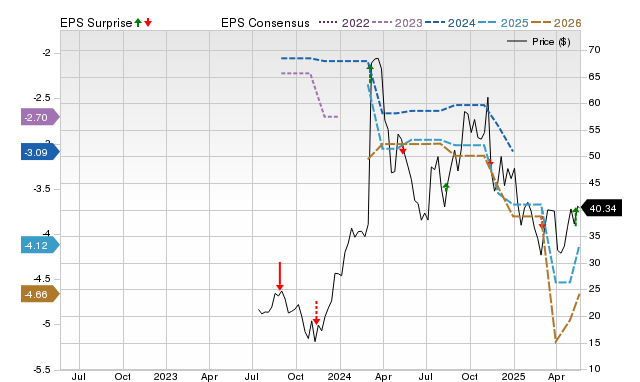
Task: Toggle the 2026 consensus legend entry
Action: point(556,23)
